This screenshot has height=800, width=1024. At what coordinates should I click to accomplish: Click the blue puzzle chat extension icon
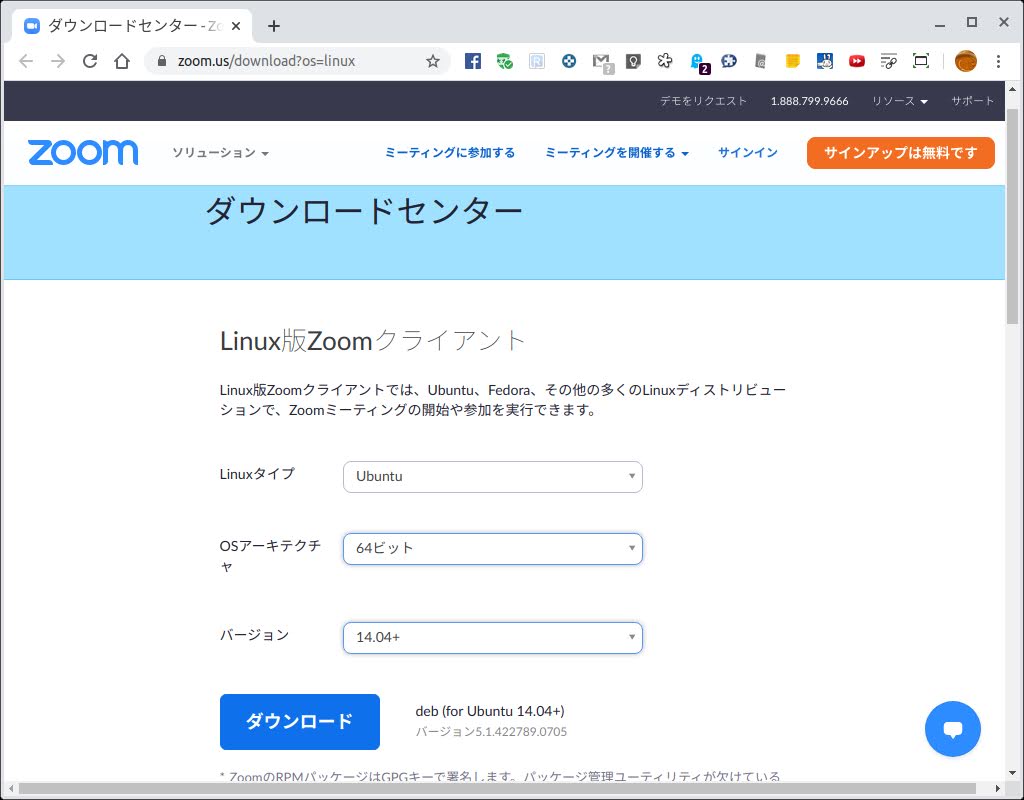click(x=729, y=61)
